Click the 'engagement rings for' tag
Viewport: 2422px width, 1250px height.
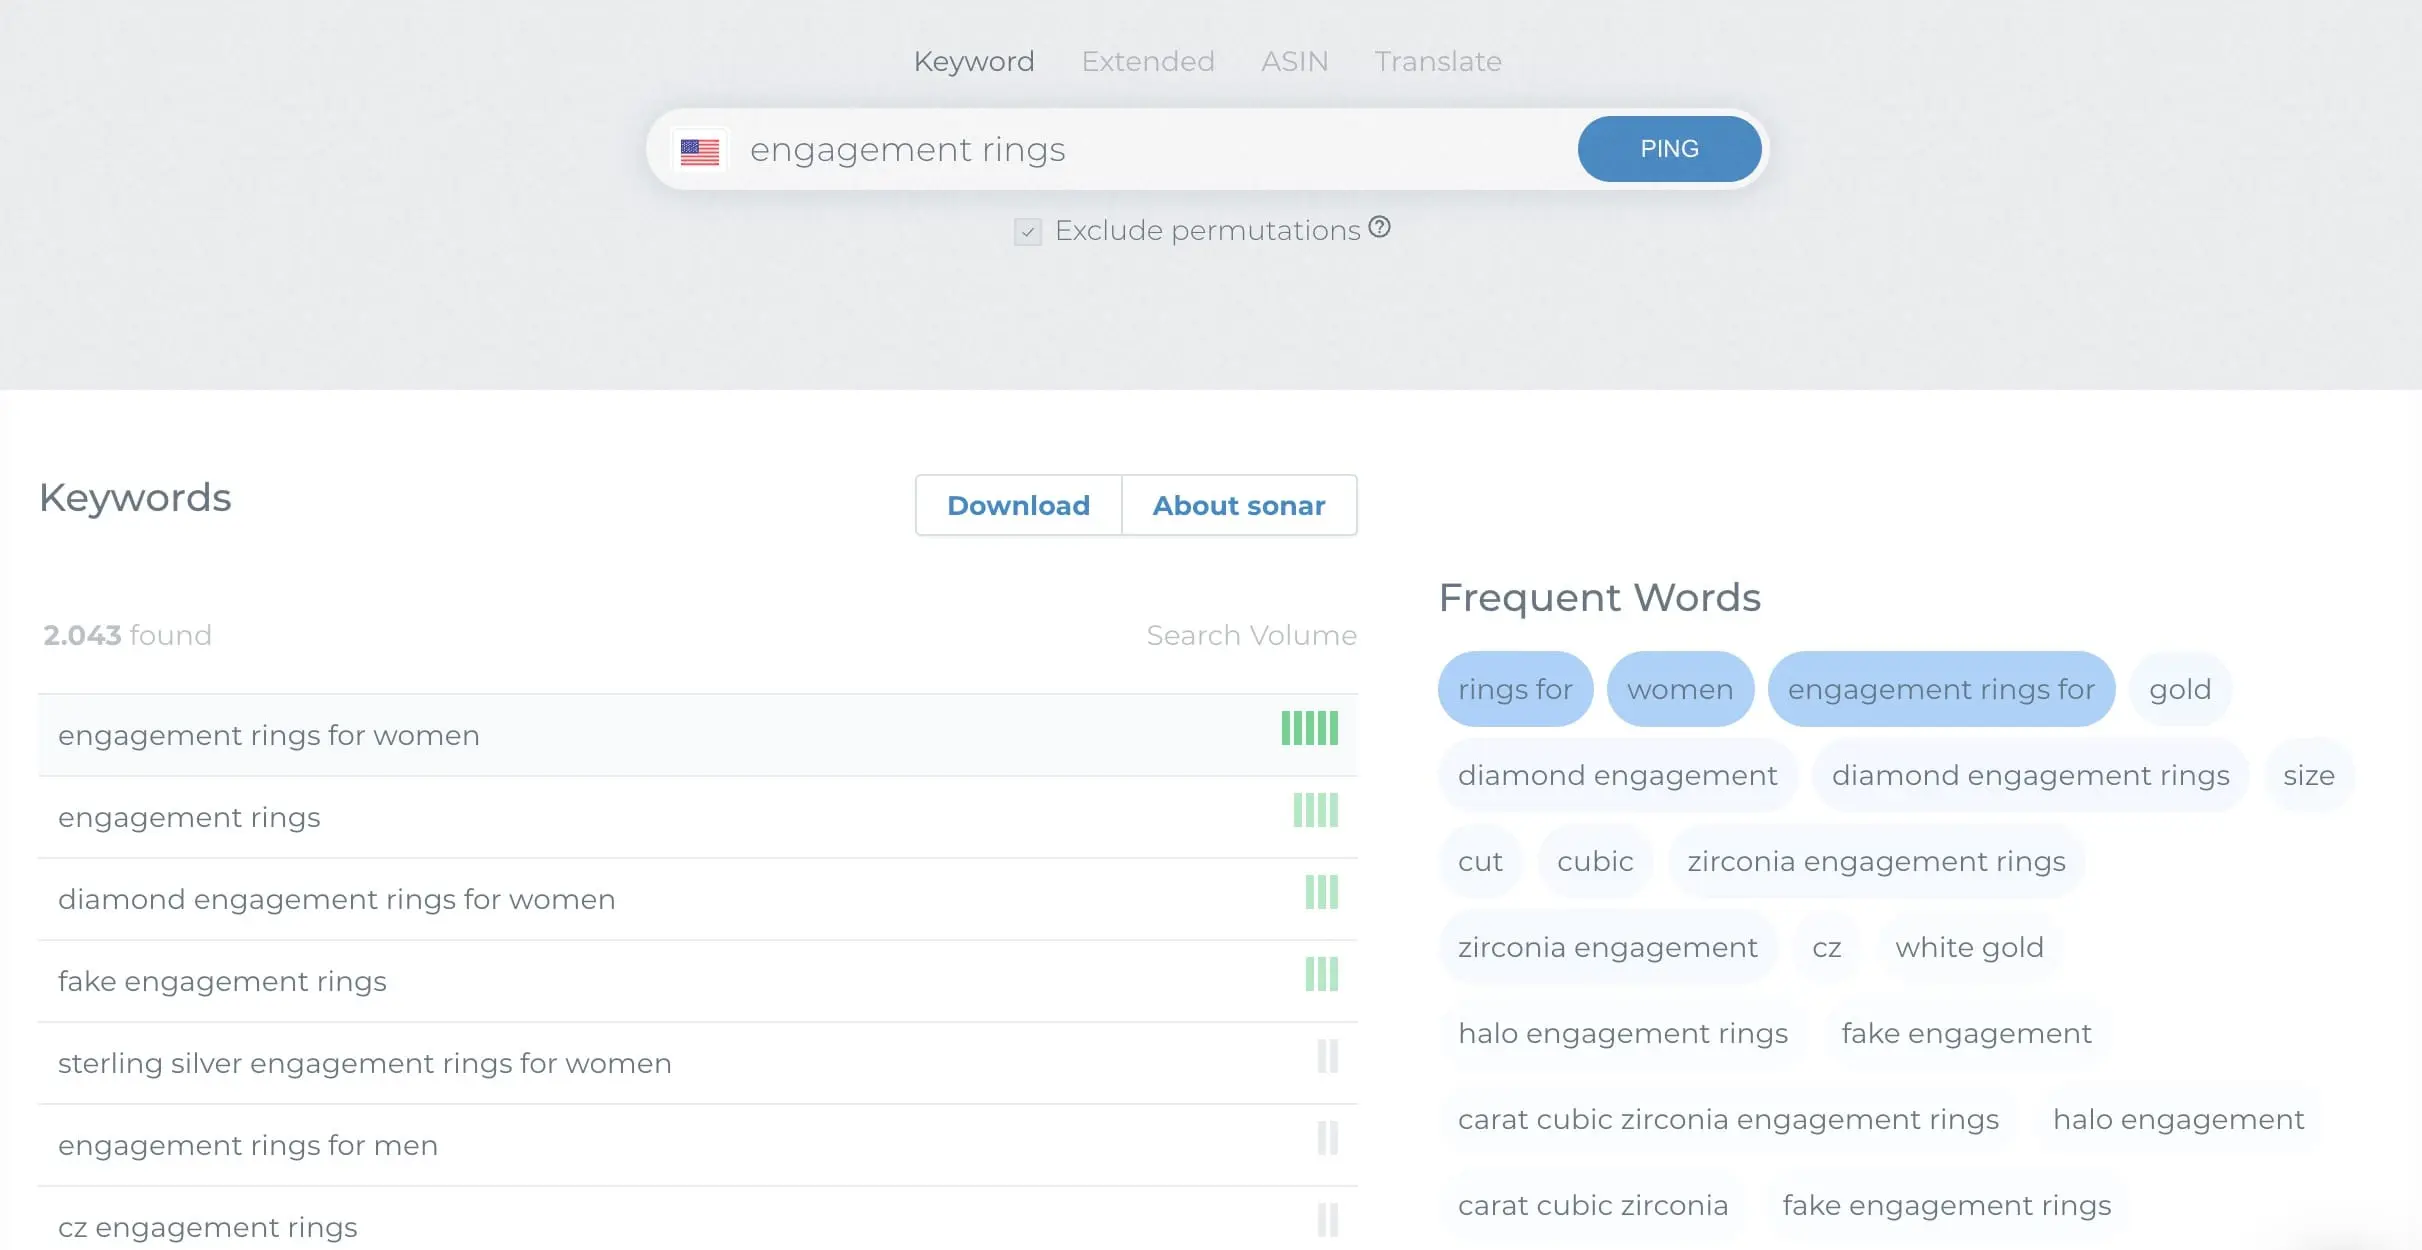point(1939,689)
